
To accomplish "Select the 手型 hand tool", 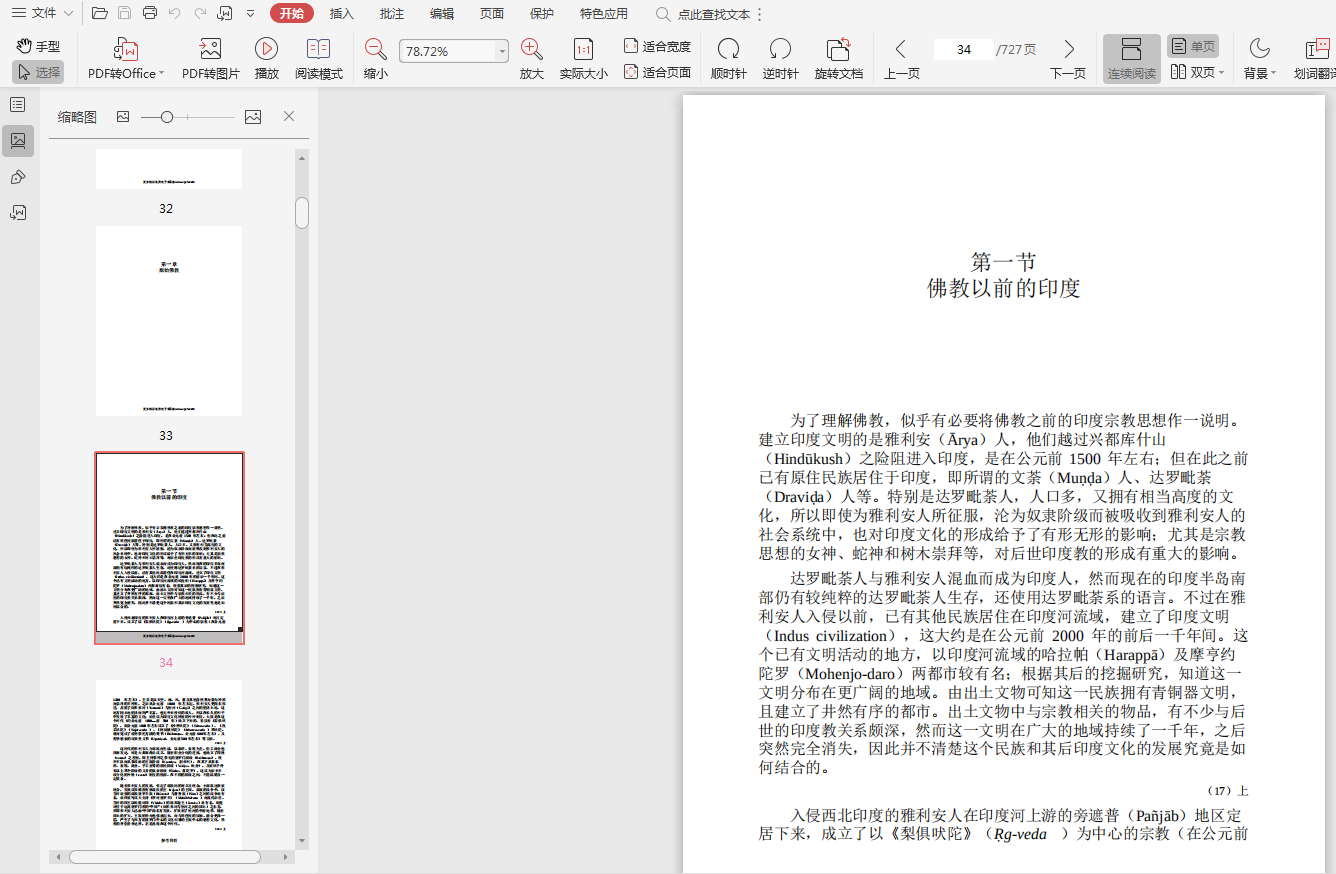I will (38, 46).
